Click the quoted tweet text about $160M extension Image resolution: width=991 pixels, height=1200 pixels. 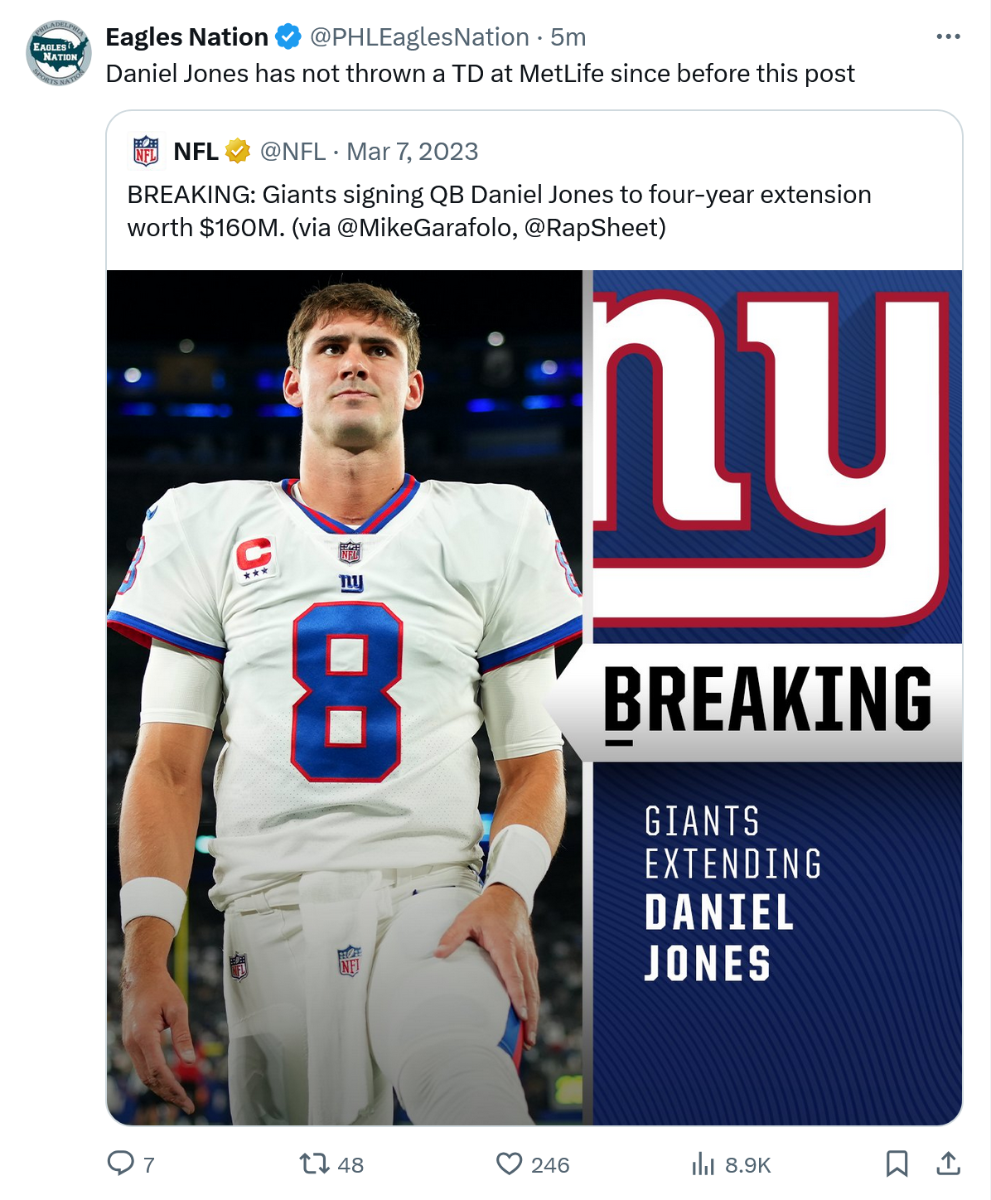(499, 210)
